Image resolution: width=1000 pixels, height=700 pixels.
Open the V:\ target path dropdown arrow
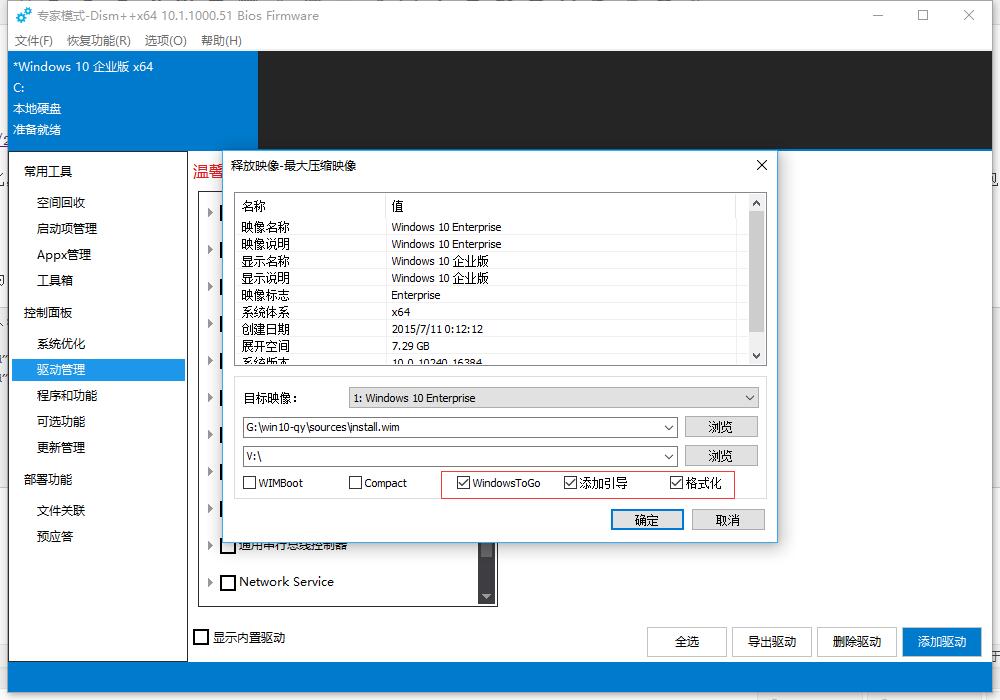pos(669,456)
